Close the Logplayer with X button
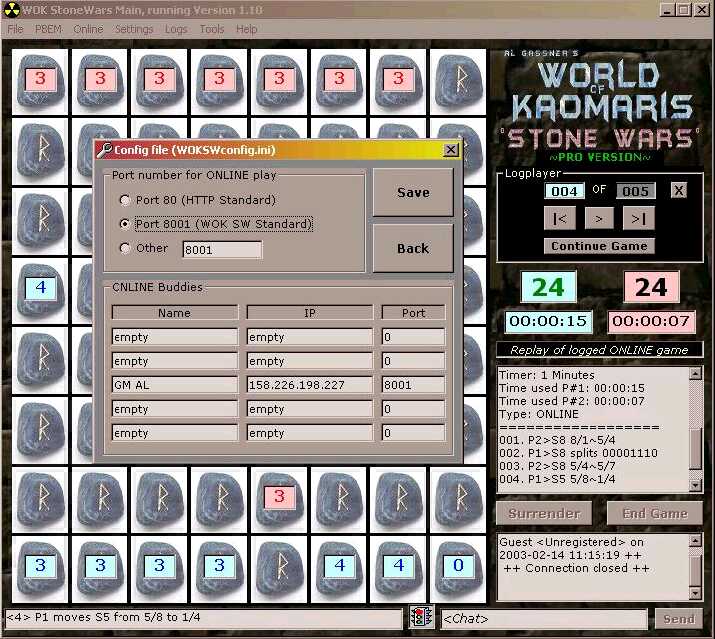The image size is (715, 639). [679, 190]
